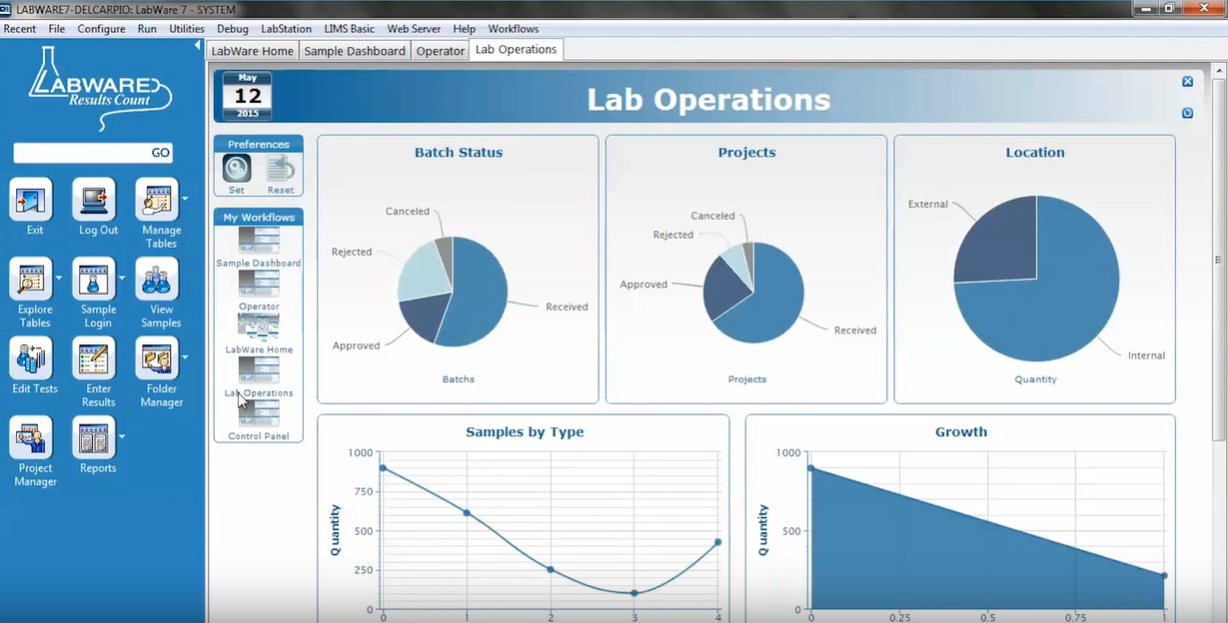Click the Log Out icon

pyautogui.click(x=94, y=199)
